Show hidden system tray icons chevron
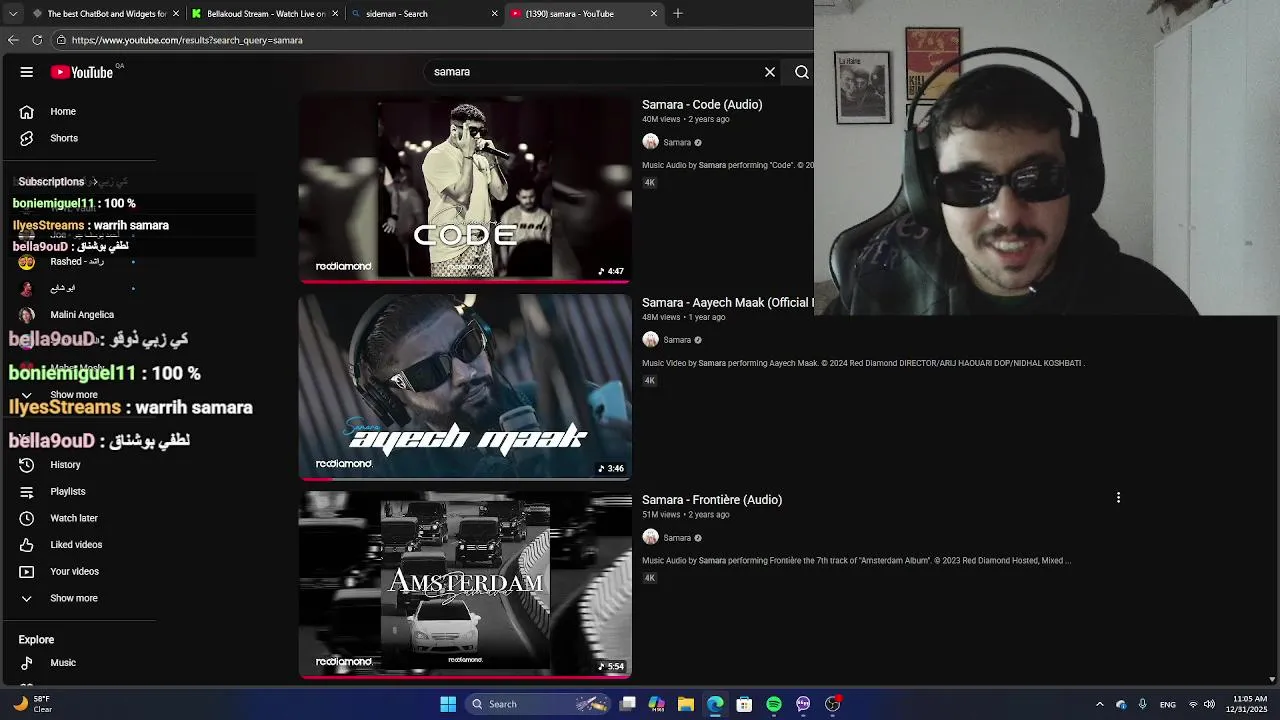The height and width of the screenshot is (720, 1280). 1099,704
